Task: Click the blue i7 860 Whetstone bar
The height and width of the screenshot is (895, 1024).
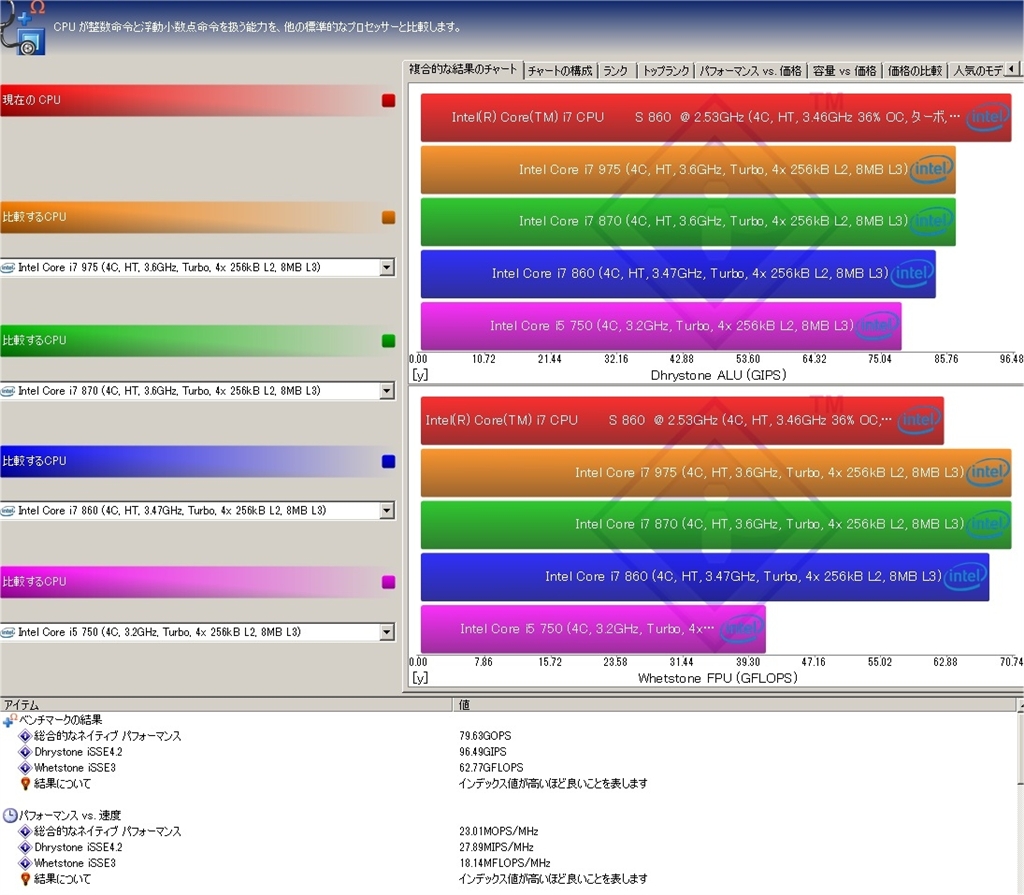Action: [705, 577]
